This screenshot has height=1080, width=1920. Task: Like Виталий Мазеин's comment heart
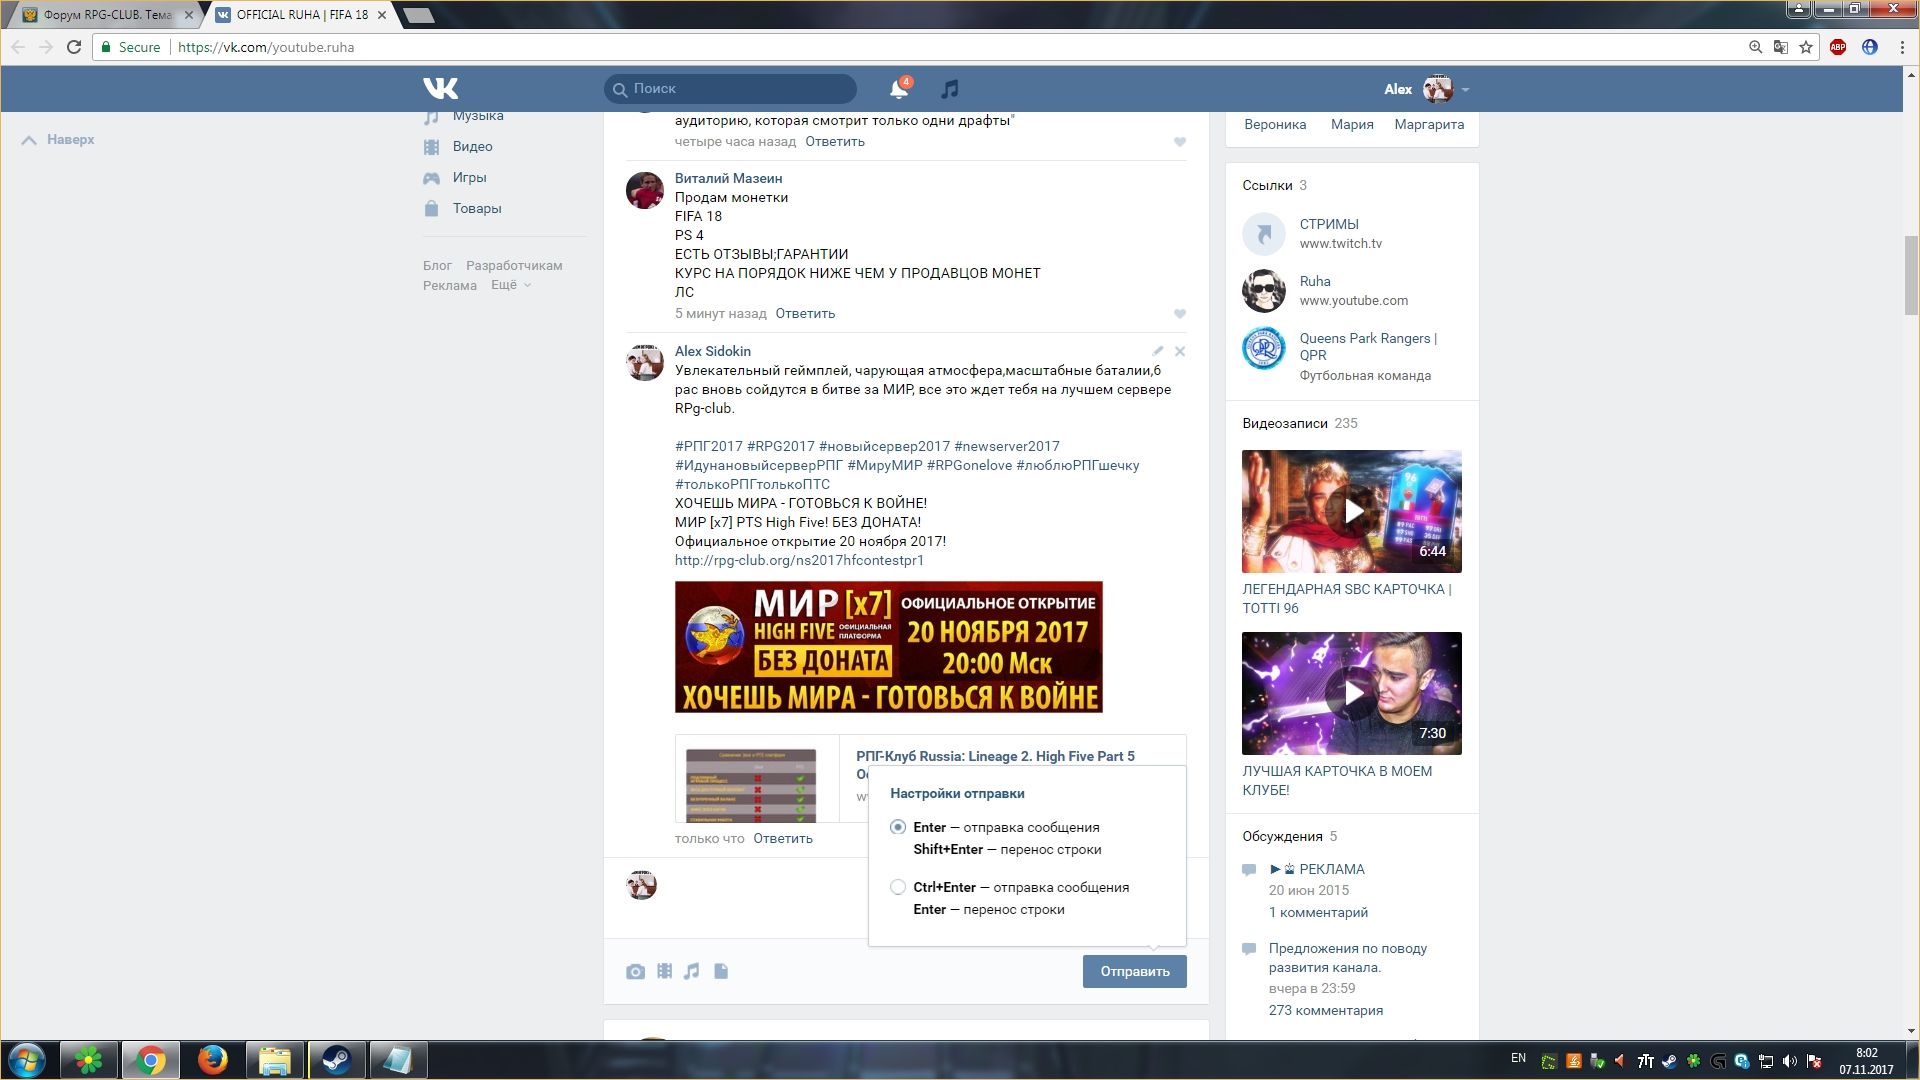1180,313
